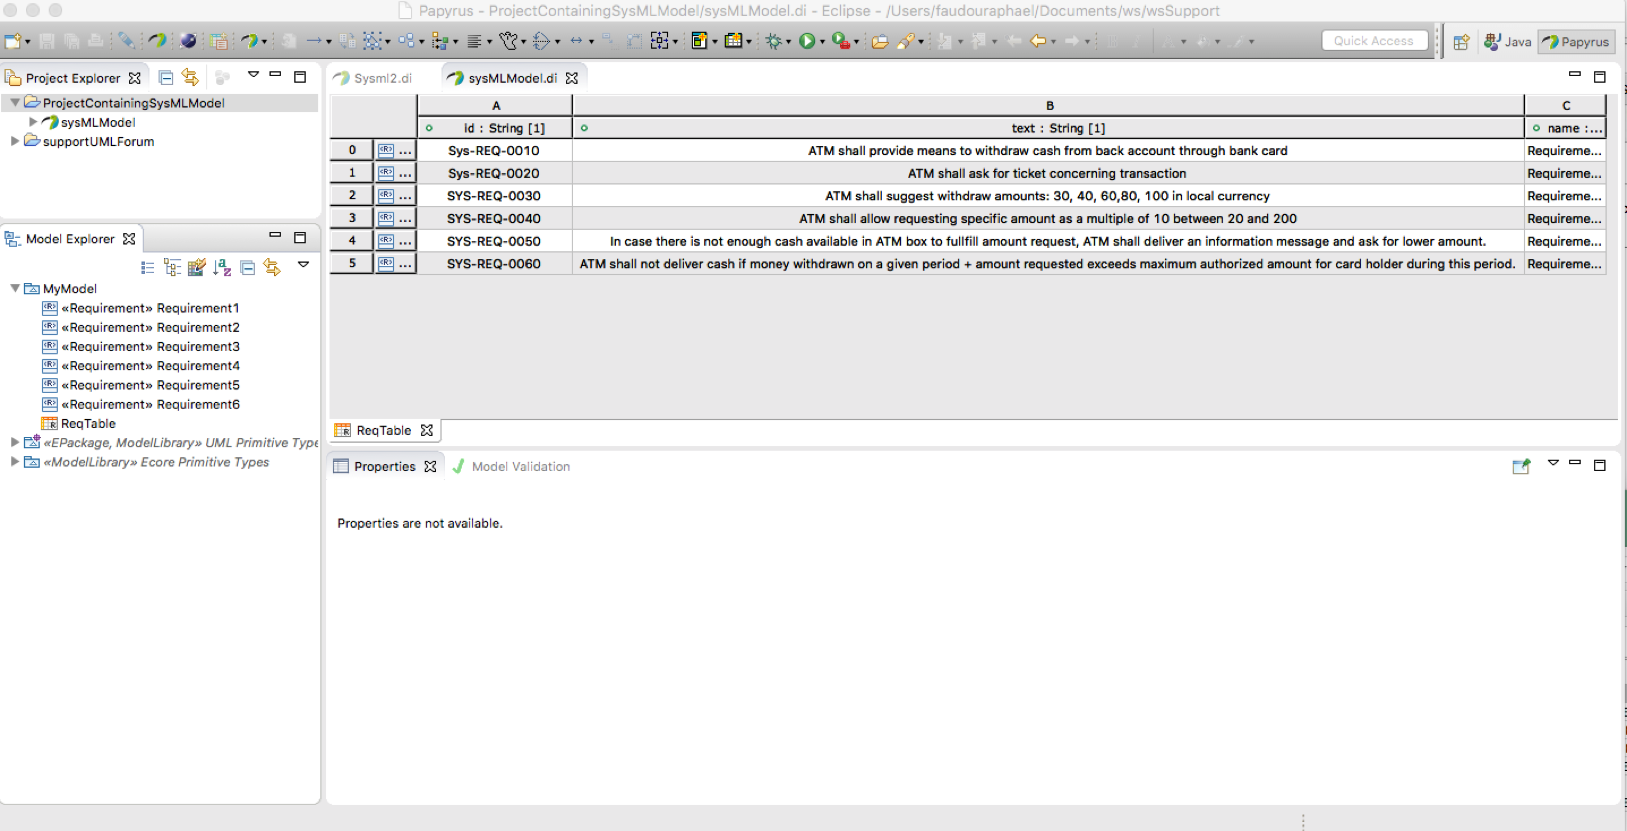Click the 'ATM shall suggest withdraw amounts' cell
The width and height of the screenshot is (1627, 831).
click(1048, 196)
